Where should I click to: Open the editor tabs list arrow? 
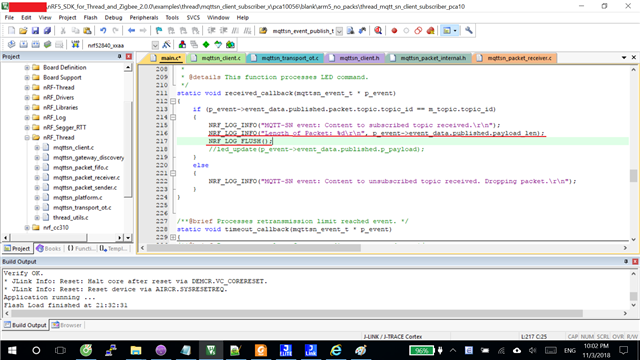coord(624,58)
